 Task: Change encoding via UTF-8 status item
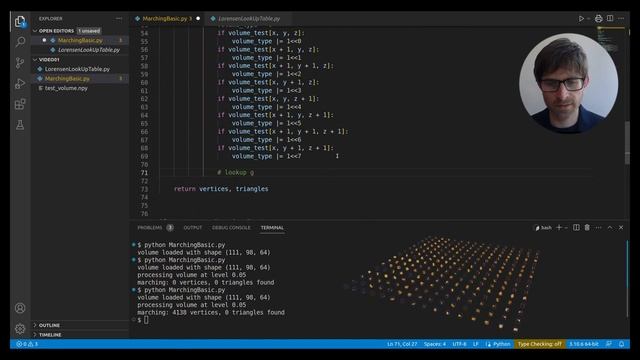459,344
